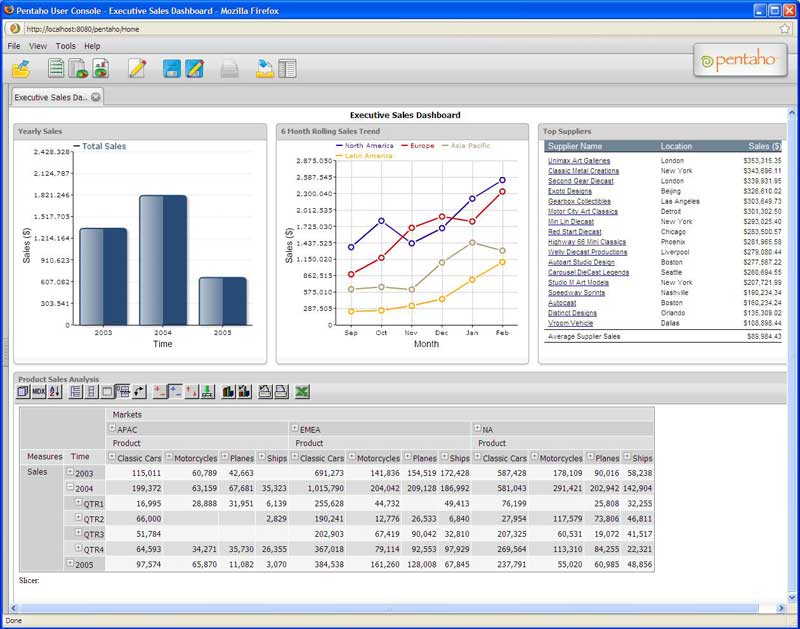Screen dimensions: 800x629
Task: Toggle Show Parent Members in pivot toolbar
Action: [x=75, y=392]
